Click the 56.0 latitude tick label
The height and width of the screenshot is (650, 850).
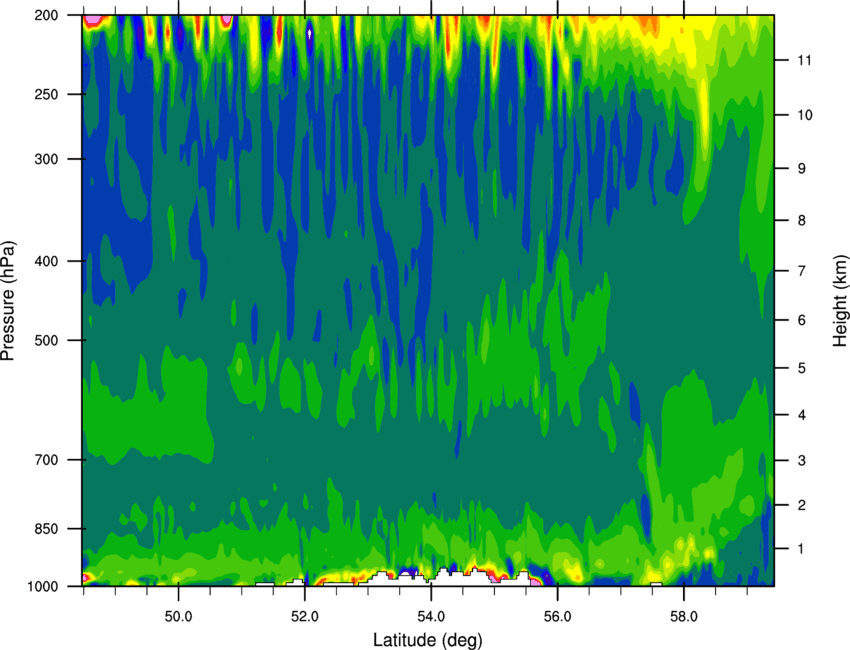tap(558, 617)
